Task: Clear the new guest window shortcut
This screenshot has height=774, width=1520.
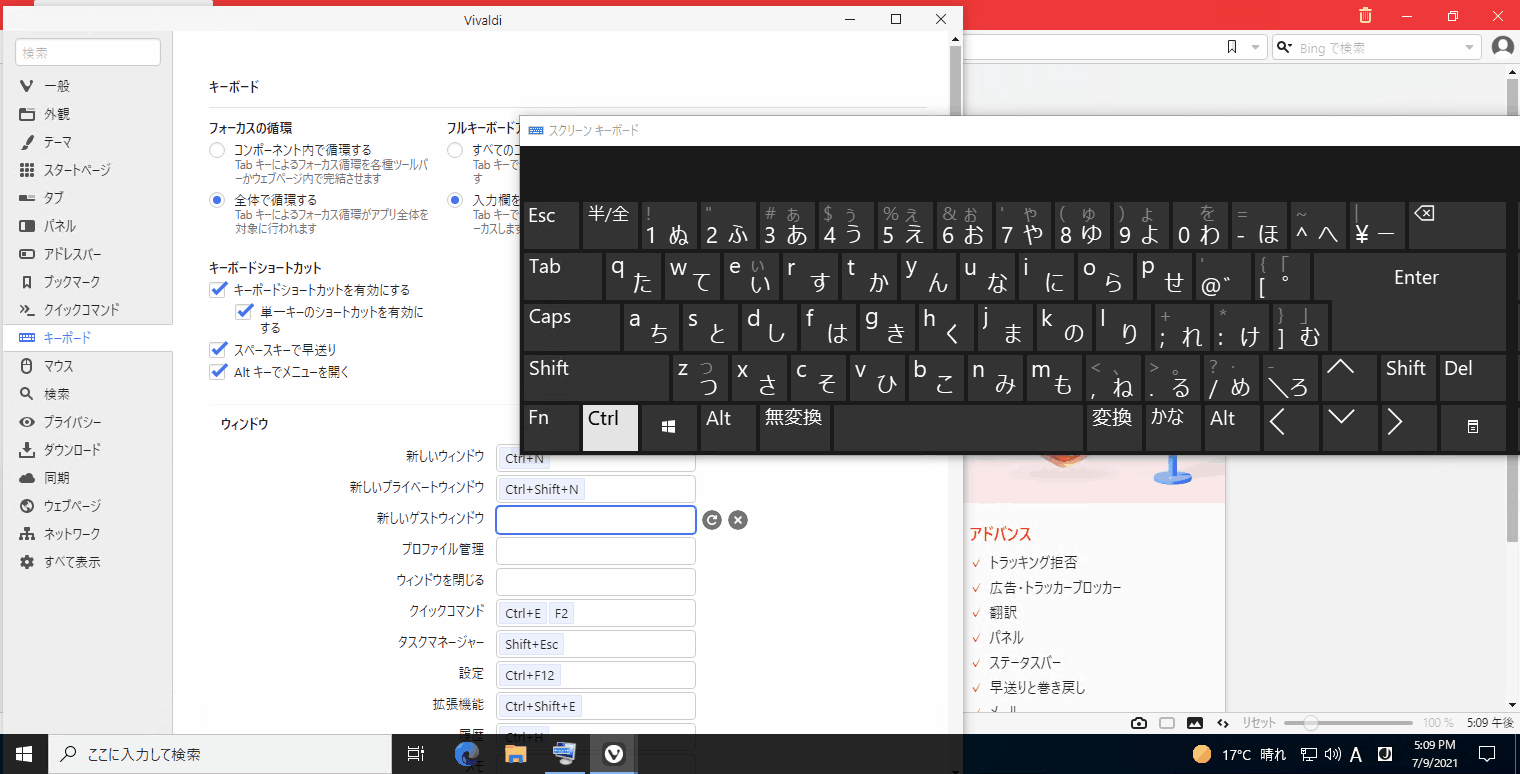Action: (x=738, y=519)
